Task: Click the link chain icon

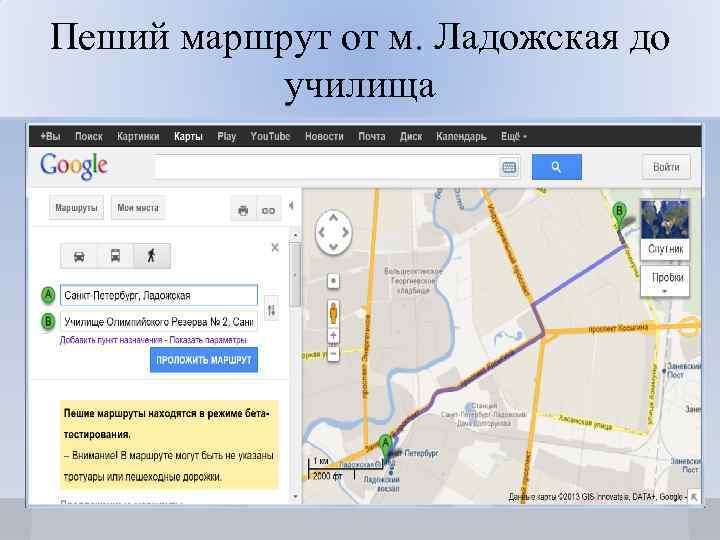Action: (268, 210)
